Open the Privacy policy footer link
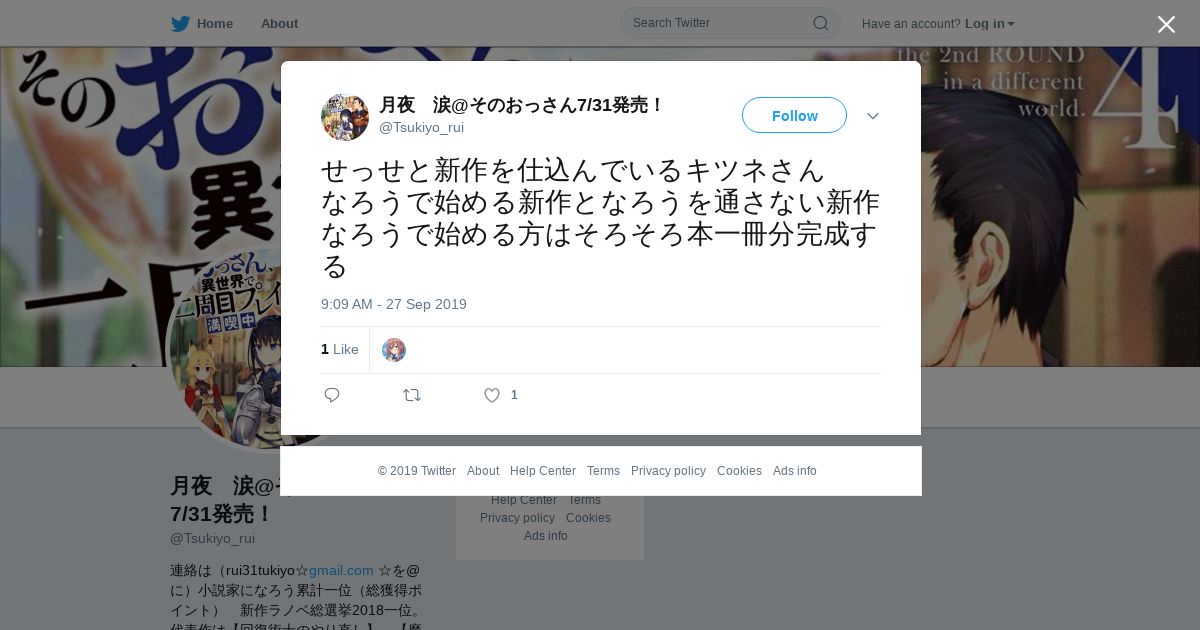This screenshot has height=630, width=1200. point(668,471)
